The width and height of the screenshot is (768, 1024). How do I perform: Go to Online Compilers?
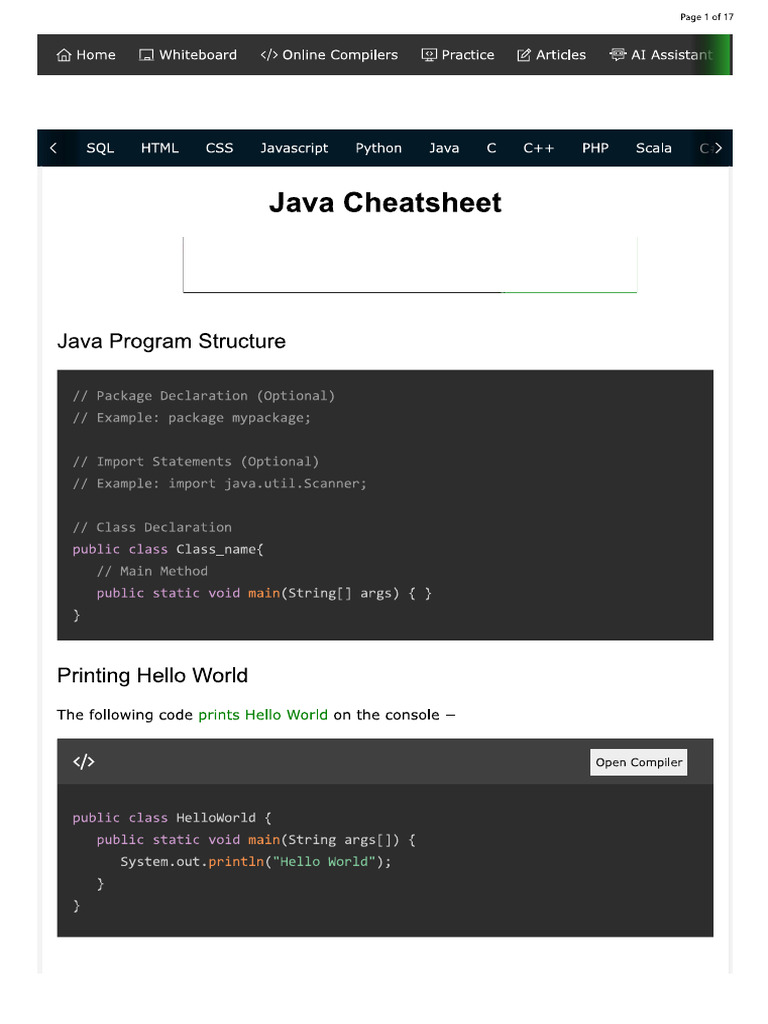click(329, 55)
